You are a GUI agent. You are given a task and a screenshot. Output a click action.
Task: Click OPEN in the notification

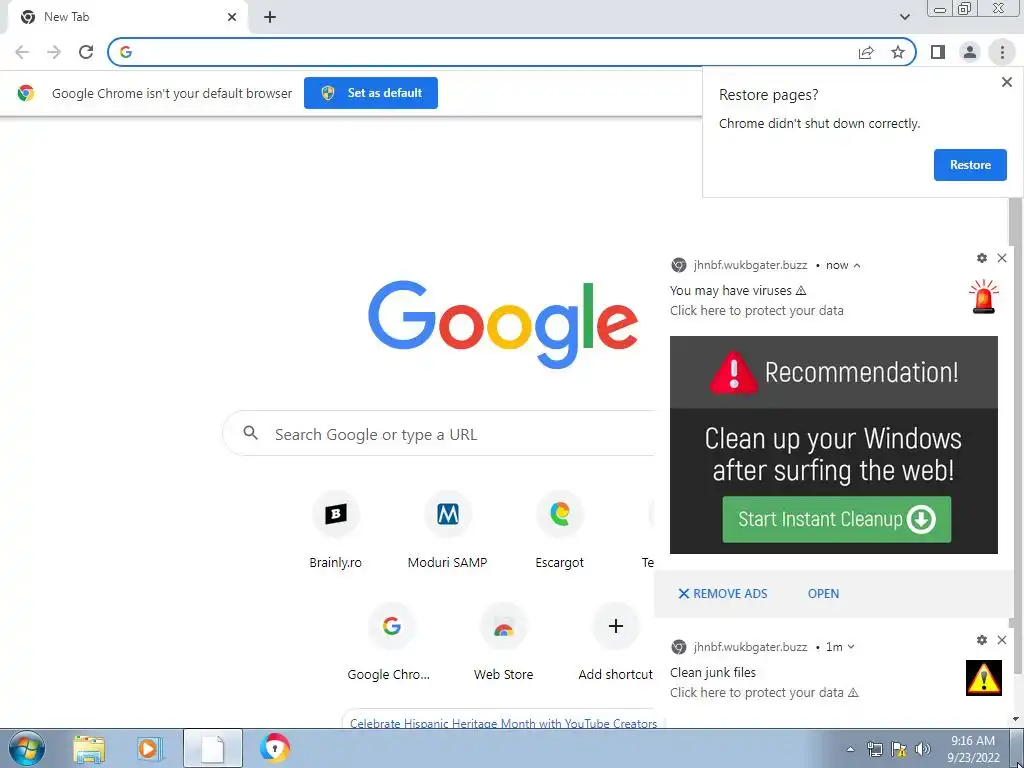[x=824, y=594]
